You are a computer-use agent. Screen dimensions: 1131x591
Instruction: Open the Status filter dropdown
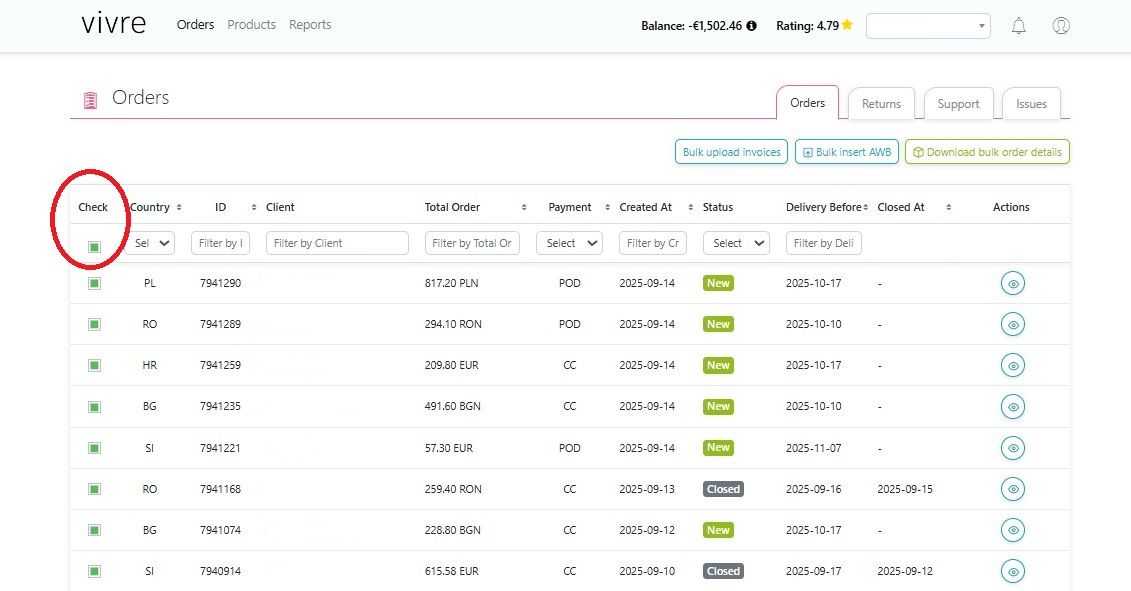736,243
